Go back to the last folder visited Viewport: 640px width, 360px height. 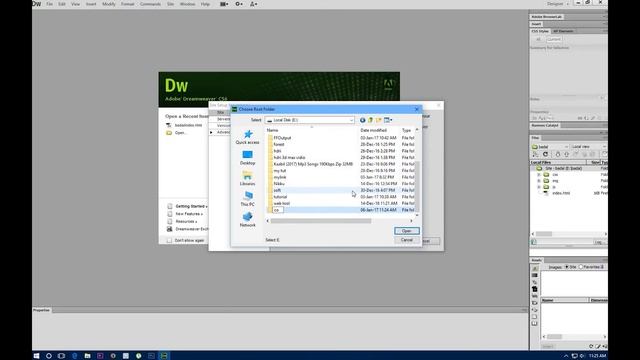[362, 120]
